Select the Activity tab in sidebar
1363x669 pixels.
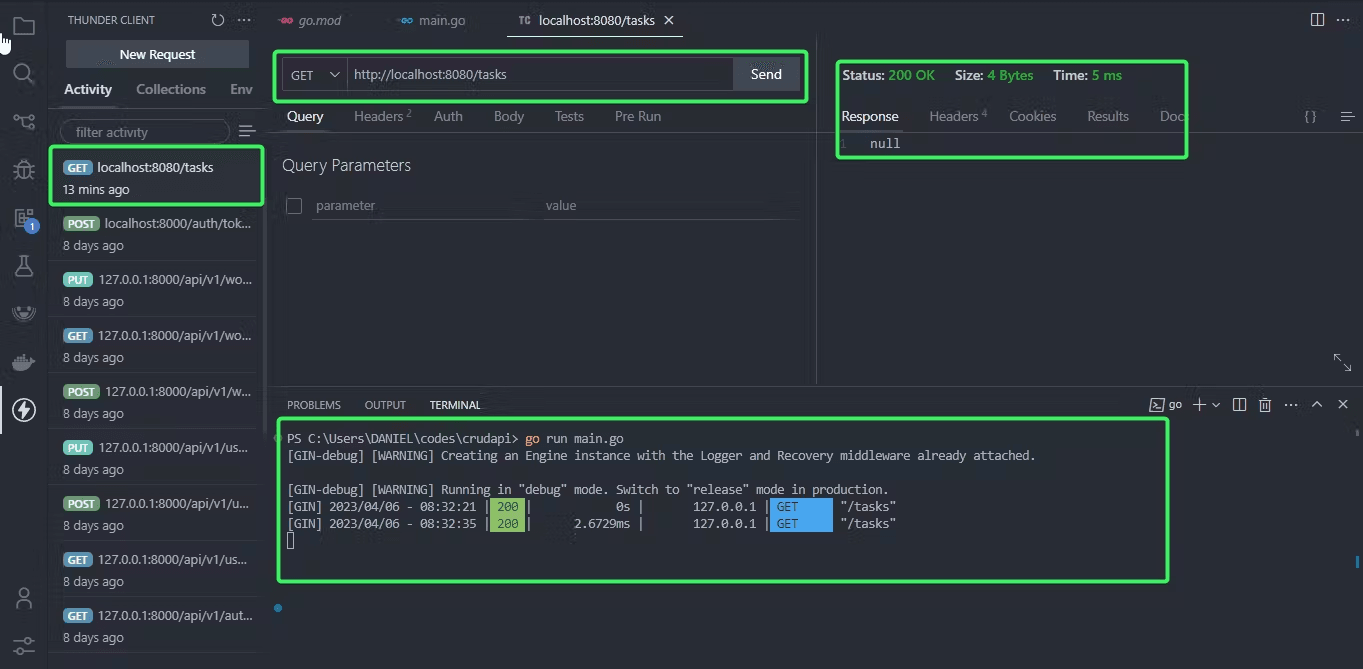point(88,89)
